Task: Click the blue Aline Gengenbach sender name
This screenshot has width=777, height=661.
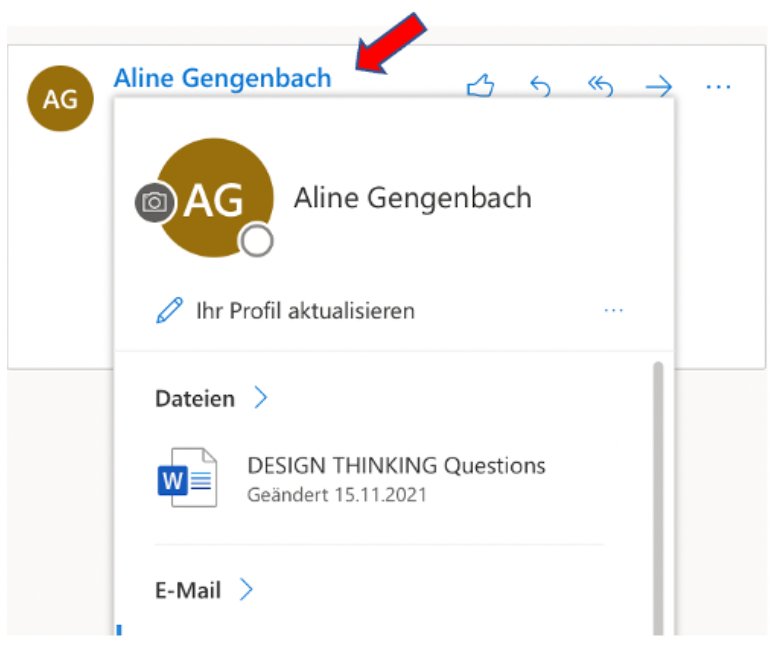Action: [222, 78]
